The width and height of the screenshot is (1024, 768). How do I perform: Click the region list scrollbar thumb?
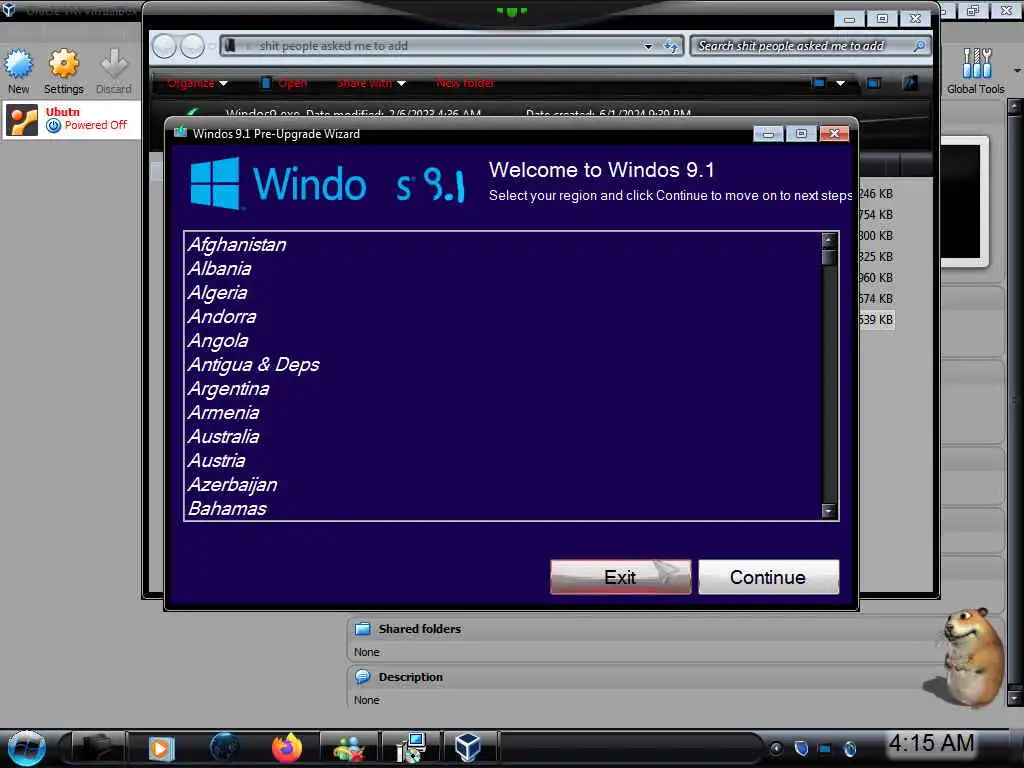click(x=829, y=257)
